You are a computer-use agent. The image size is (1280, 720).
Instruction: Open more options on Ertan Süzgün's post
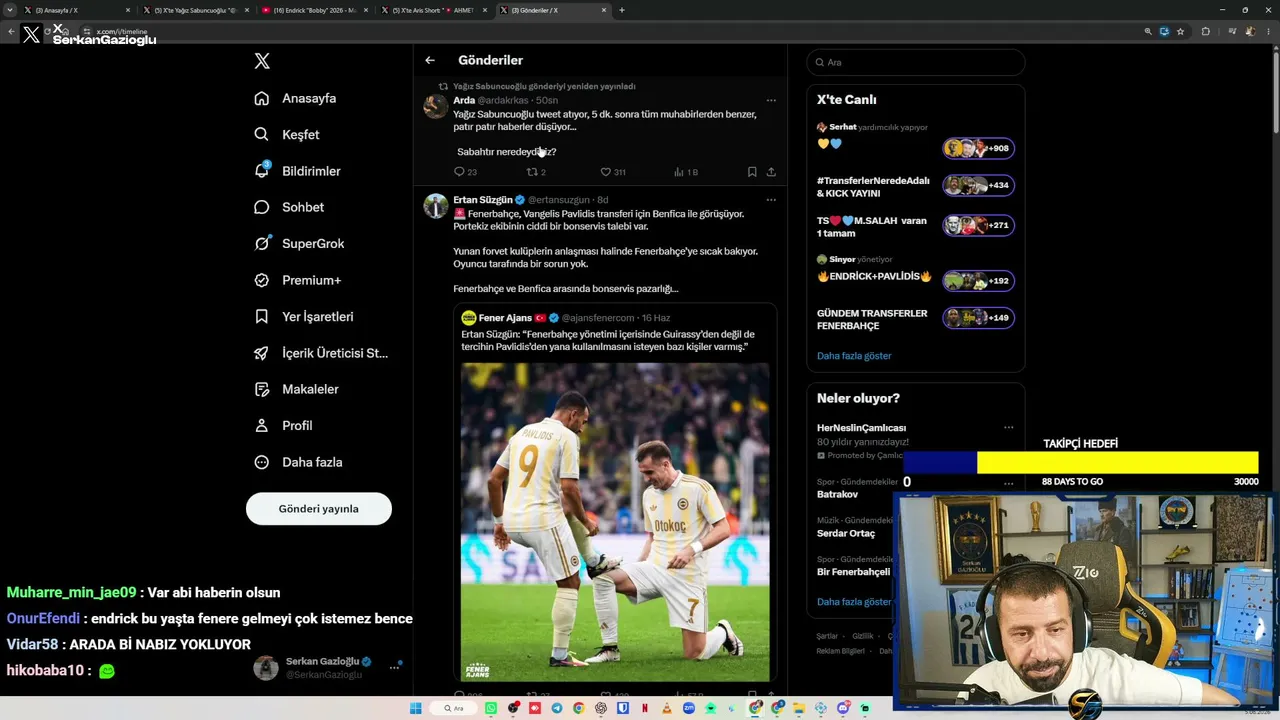[771, 200]
